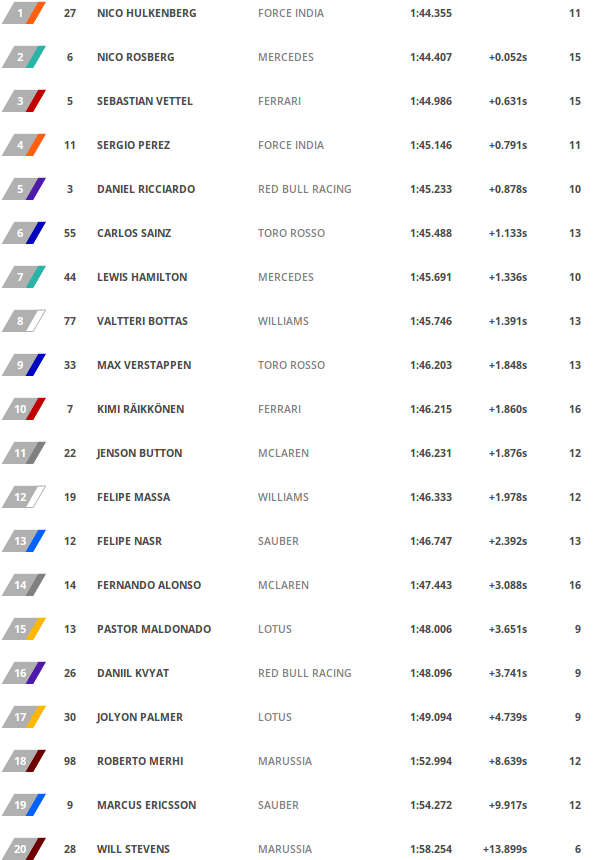593x860 pixels.
Task: Click the position 13 light blue badge
Action: pos(24,541)
